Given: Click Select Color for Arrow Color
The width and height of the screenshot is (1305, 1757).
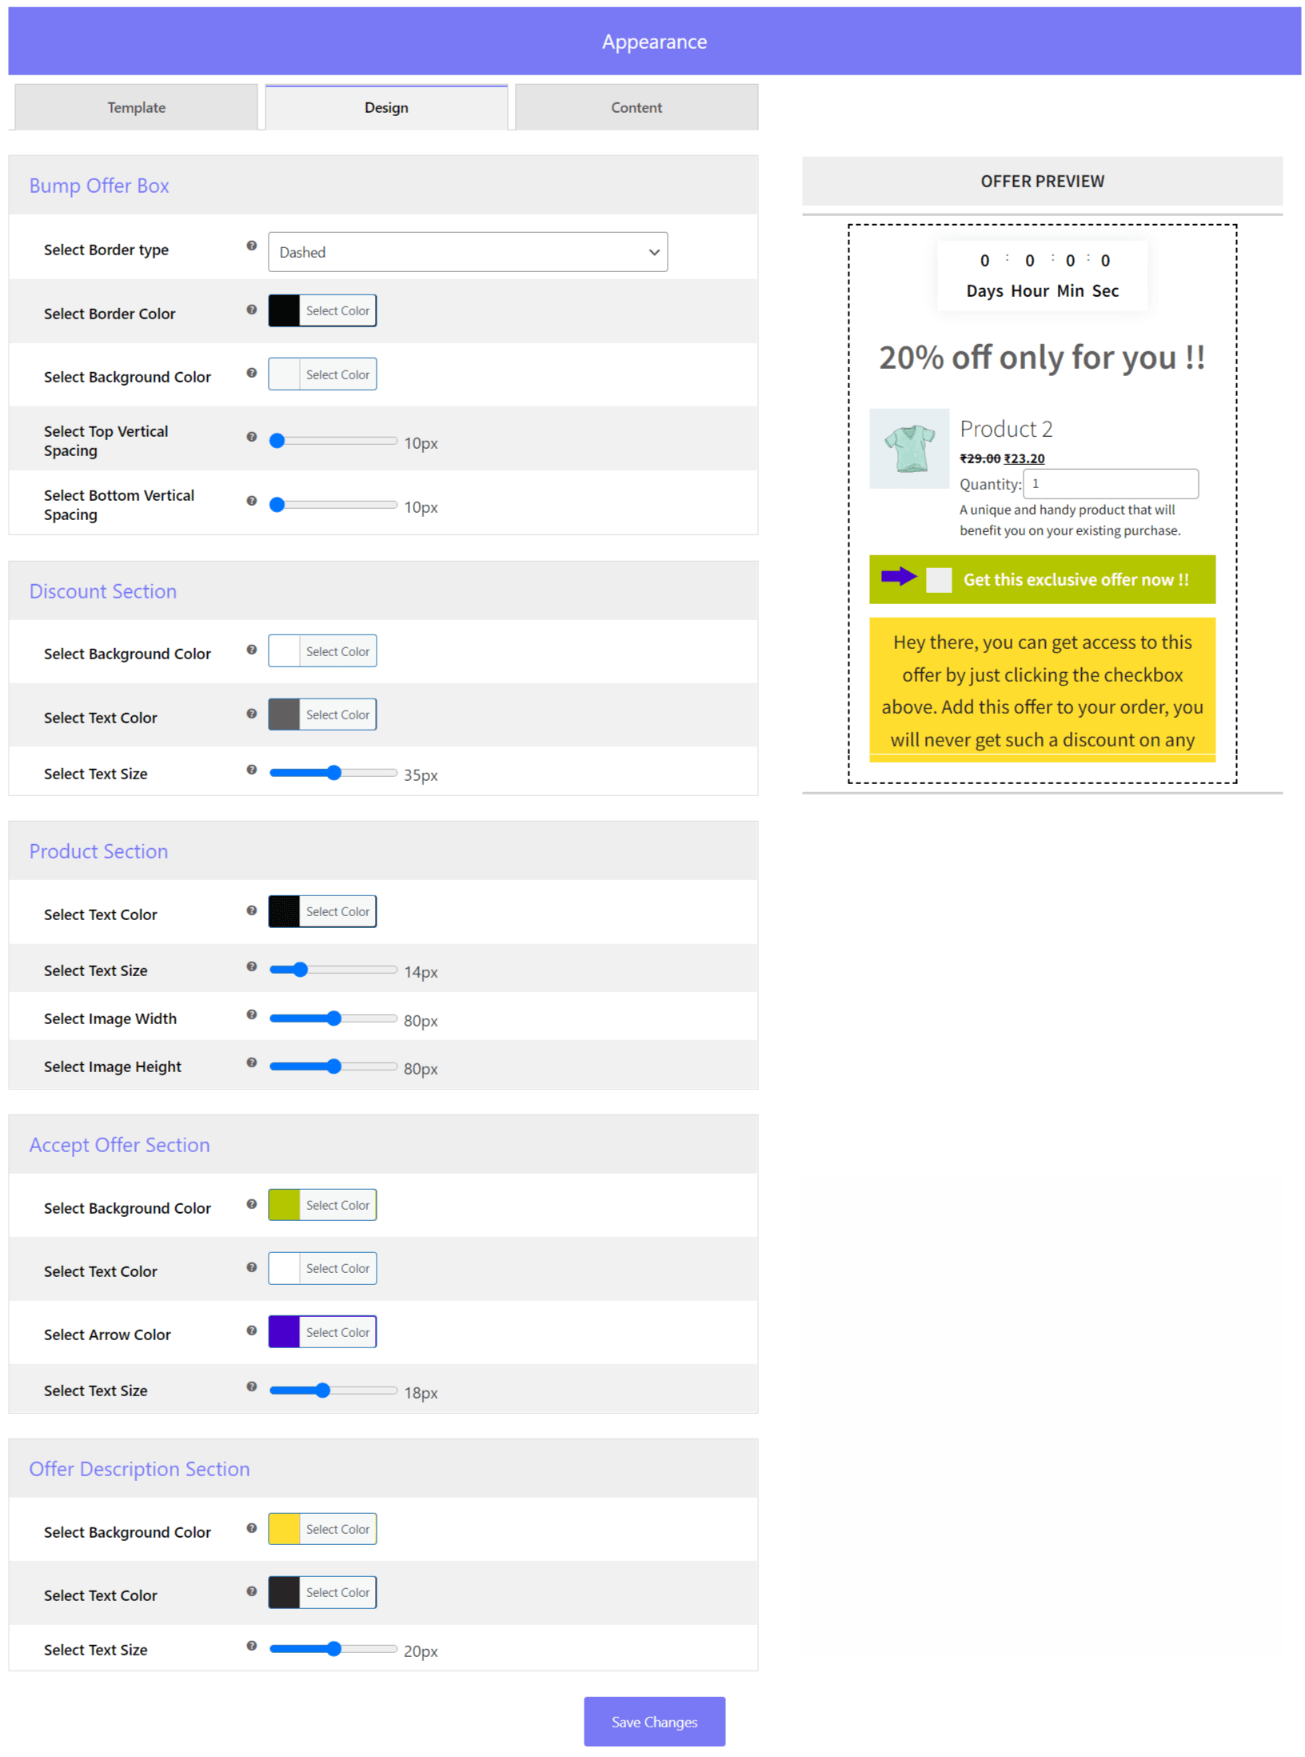Looking at the screenshot, I should [x=338, y=1333].
